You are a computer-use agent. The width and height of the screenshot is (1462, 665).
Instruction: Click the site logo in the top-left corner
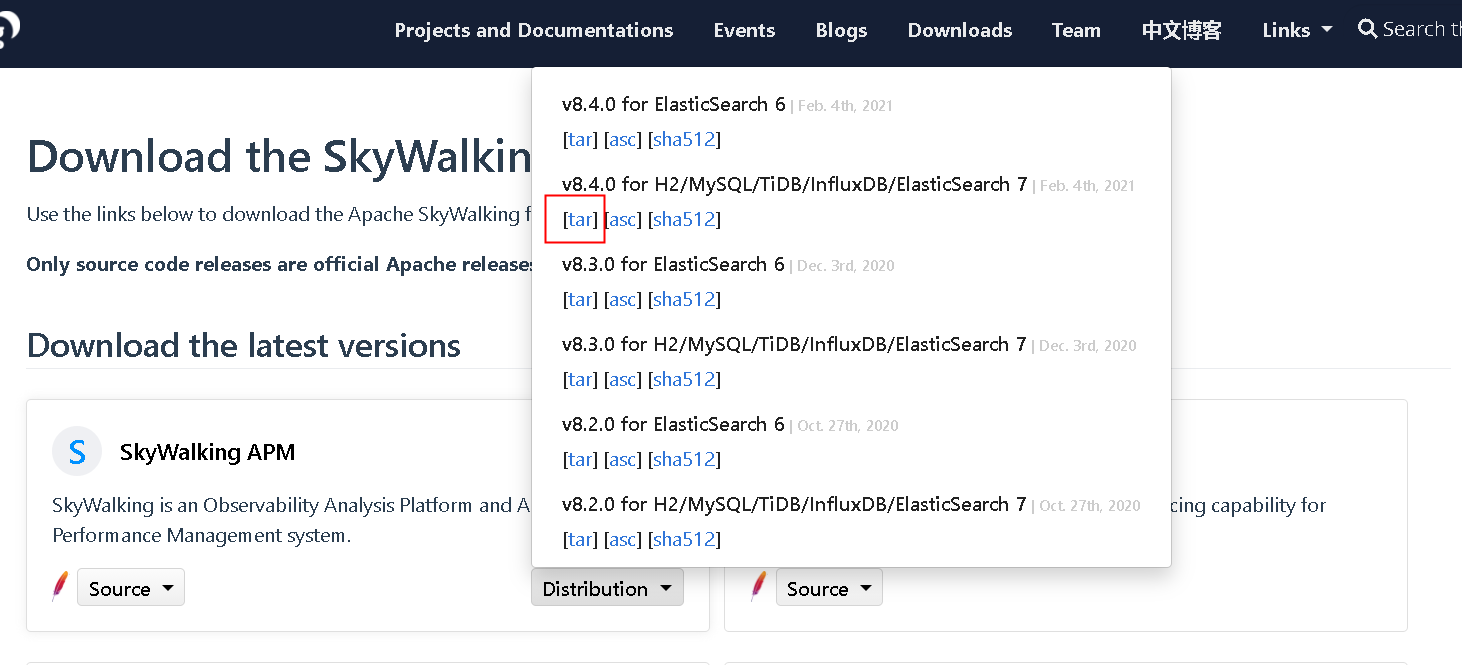pos(8,31)
